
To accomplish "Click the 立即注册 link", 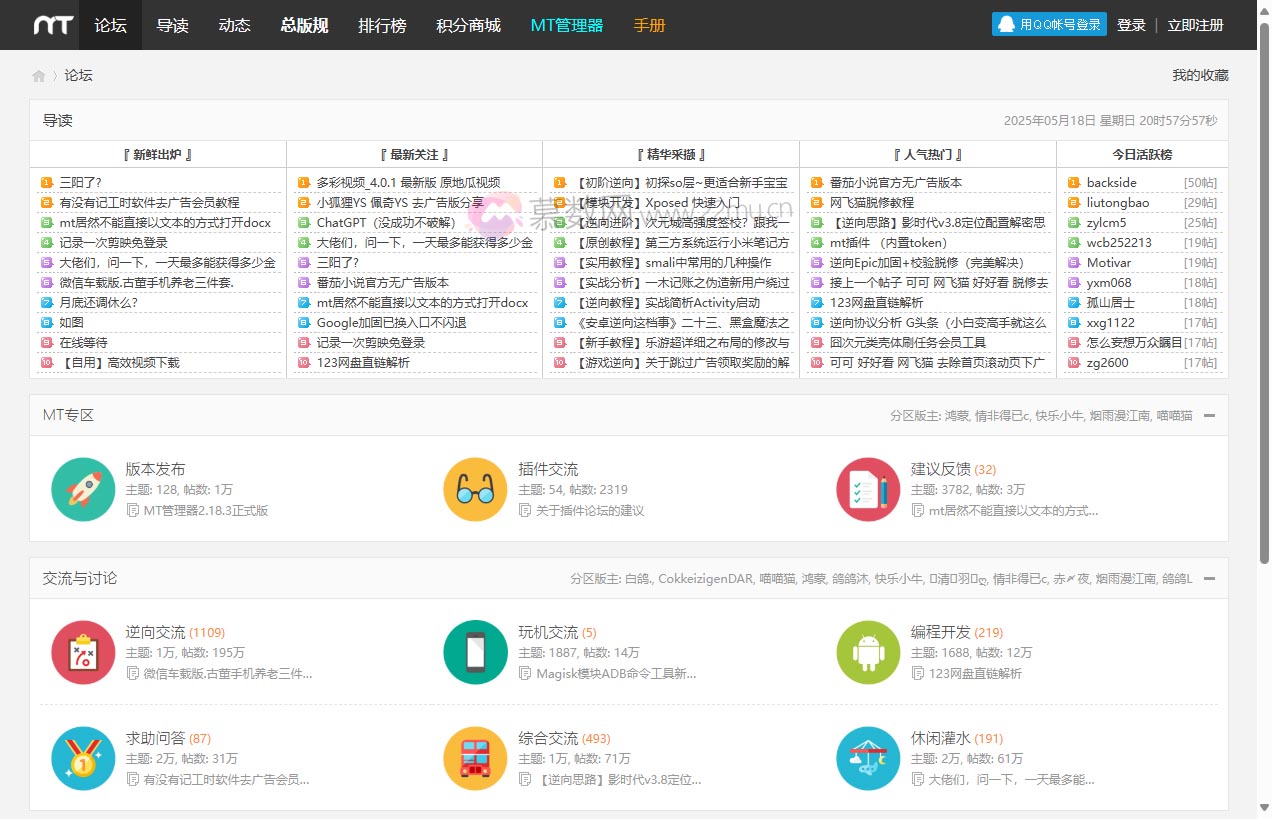I will pyautogui.click(x=1195, y=25).
